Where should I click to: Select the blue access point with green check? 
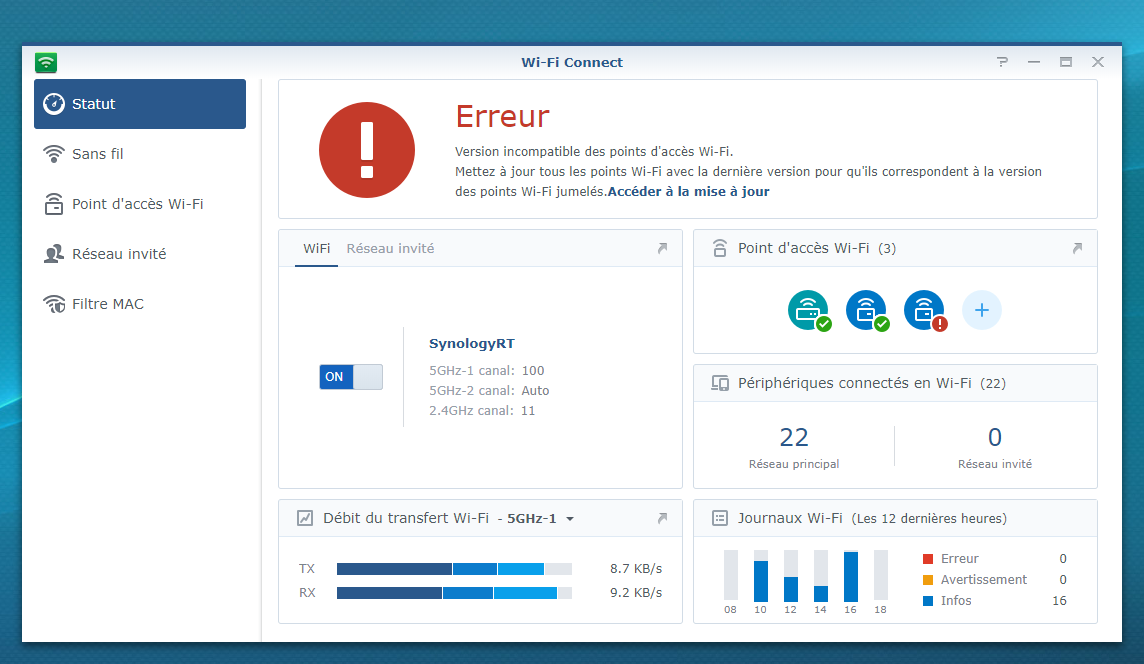[x=867, y=310]
